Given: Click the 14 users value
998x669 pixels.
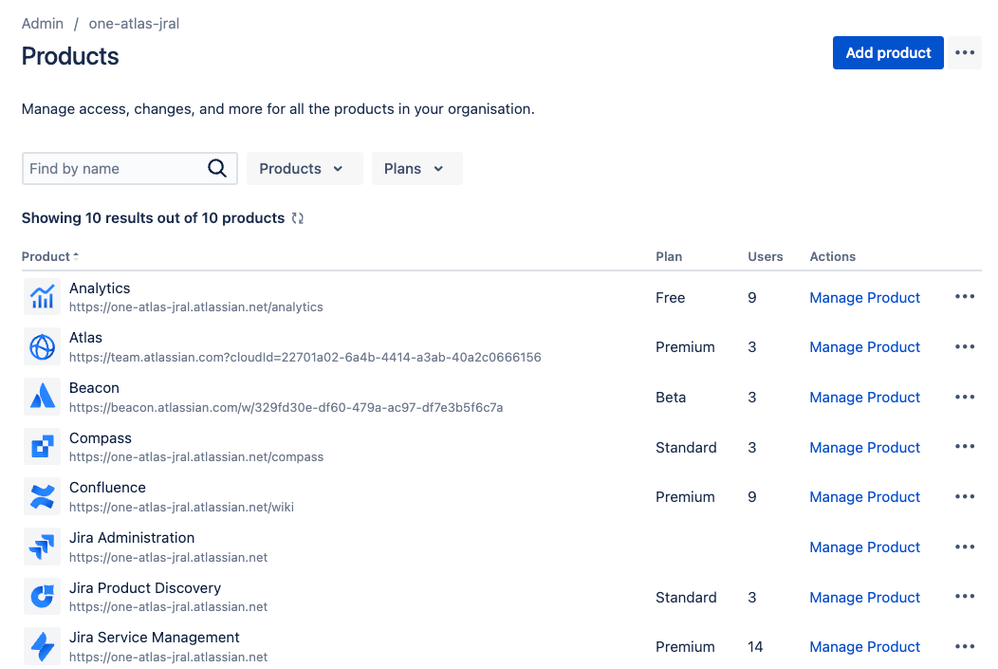Looking at the screenshot, I should [x=755, y=647].
